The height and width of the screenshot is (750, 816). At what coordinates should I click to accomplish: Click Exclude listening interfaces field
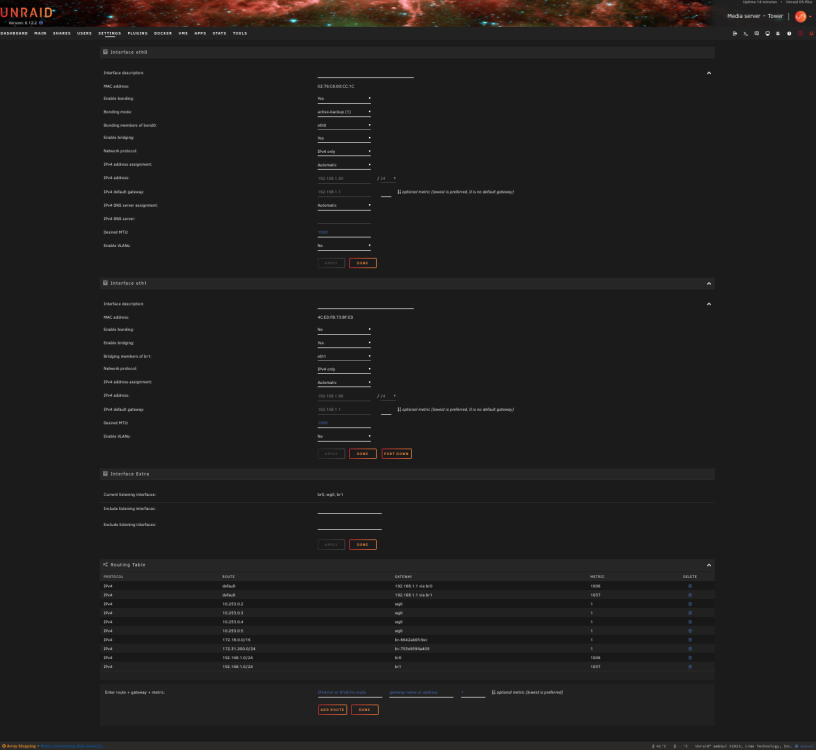point(350,526)
